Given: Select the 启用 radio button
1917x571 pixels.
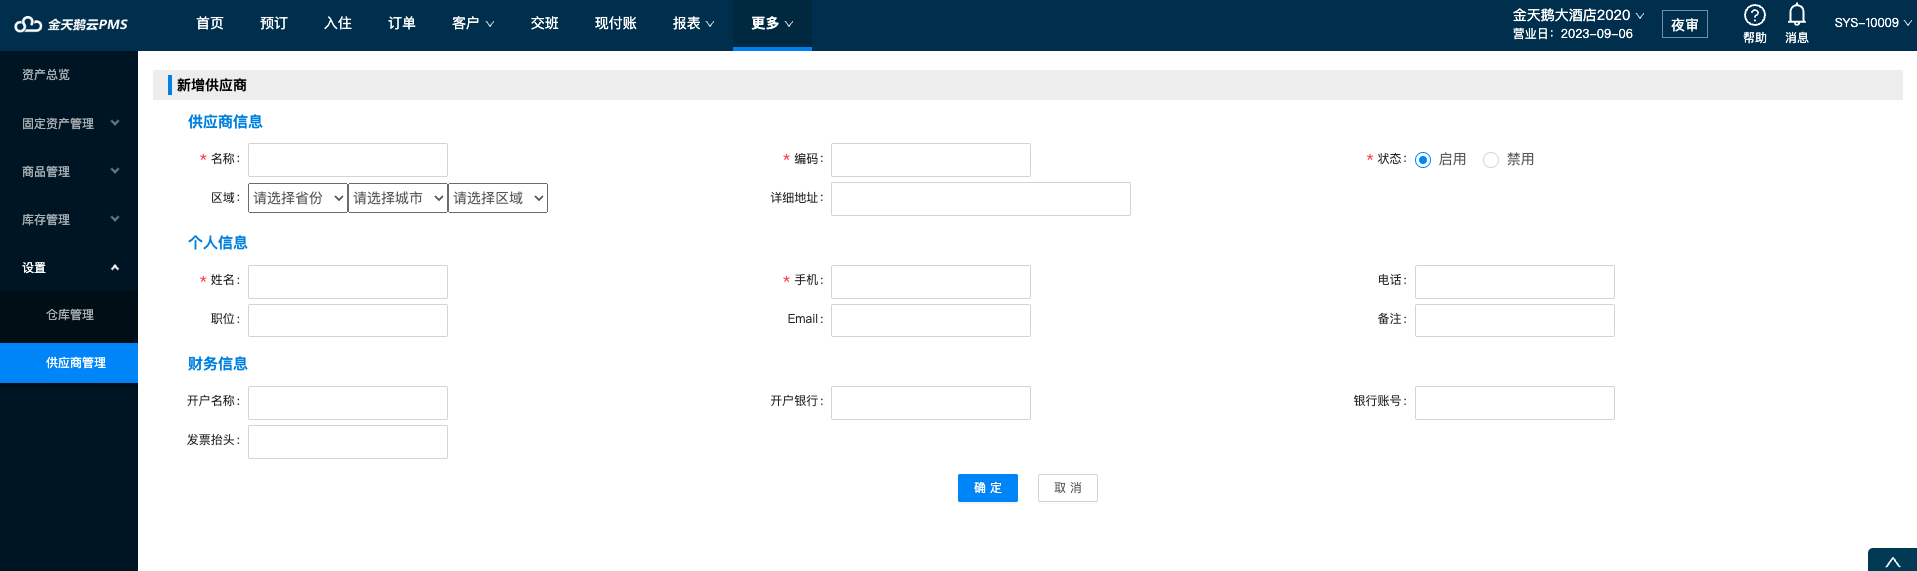Looking at the screenshot, I should click(1423, 160).
